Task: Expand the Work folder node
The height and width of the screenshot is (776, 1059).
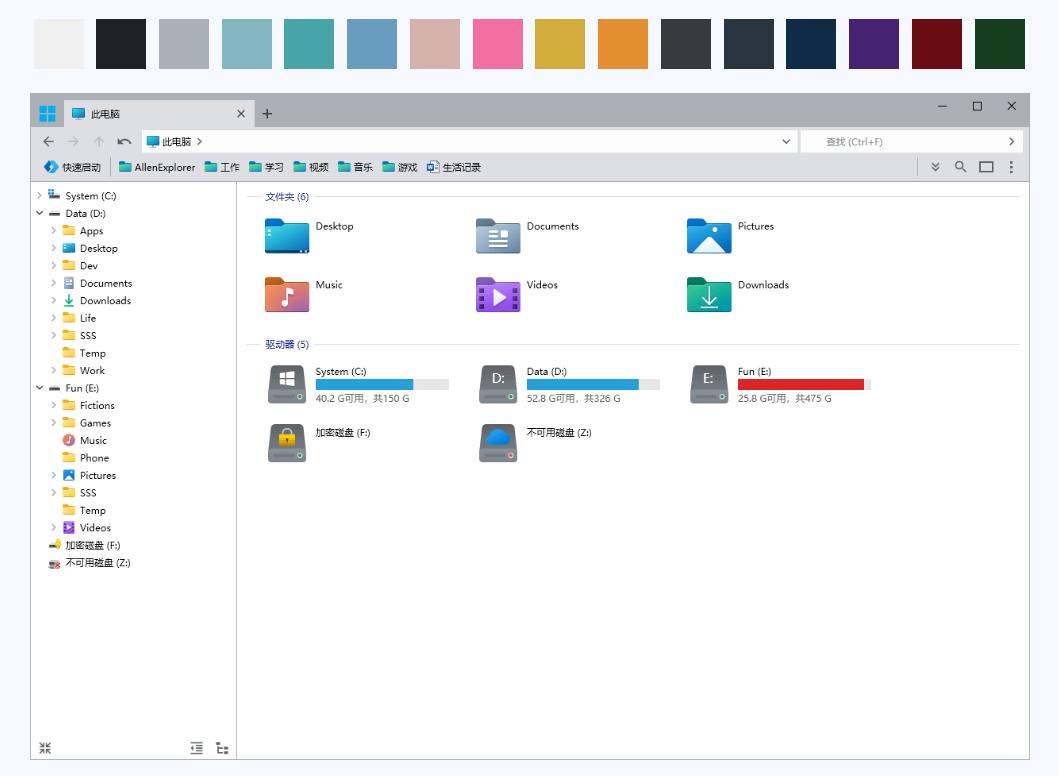Action: [x=53, y=370]
